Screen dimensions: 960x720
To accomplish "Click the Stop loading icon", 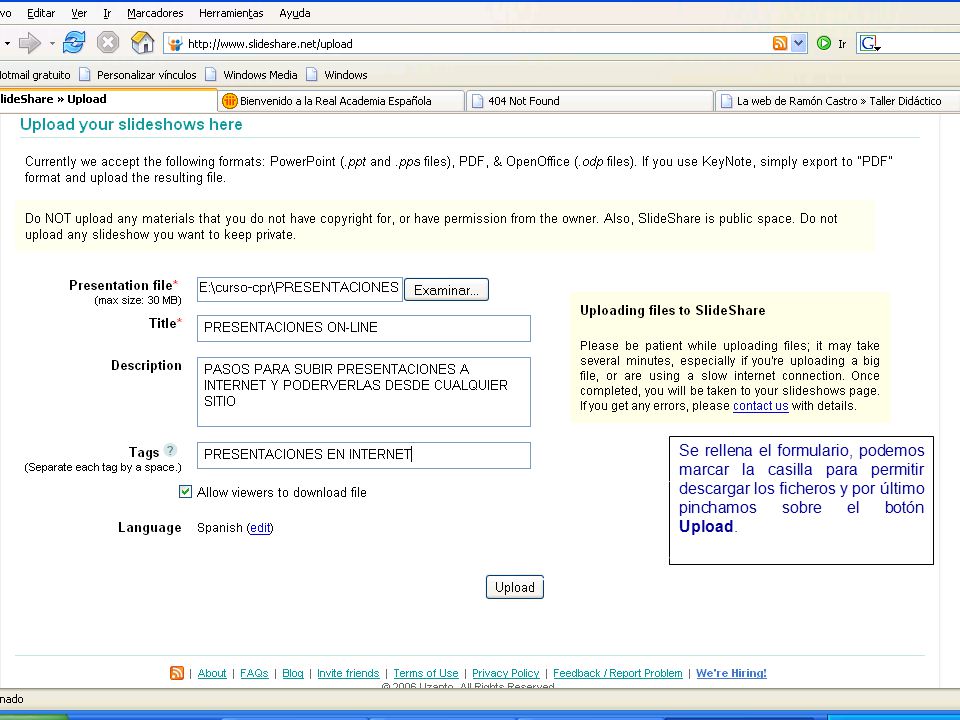I will pos(108,43).
